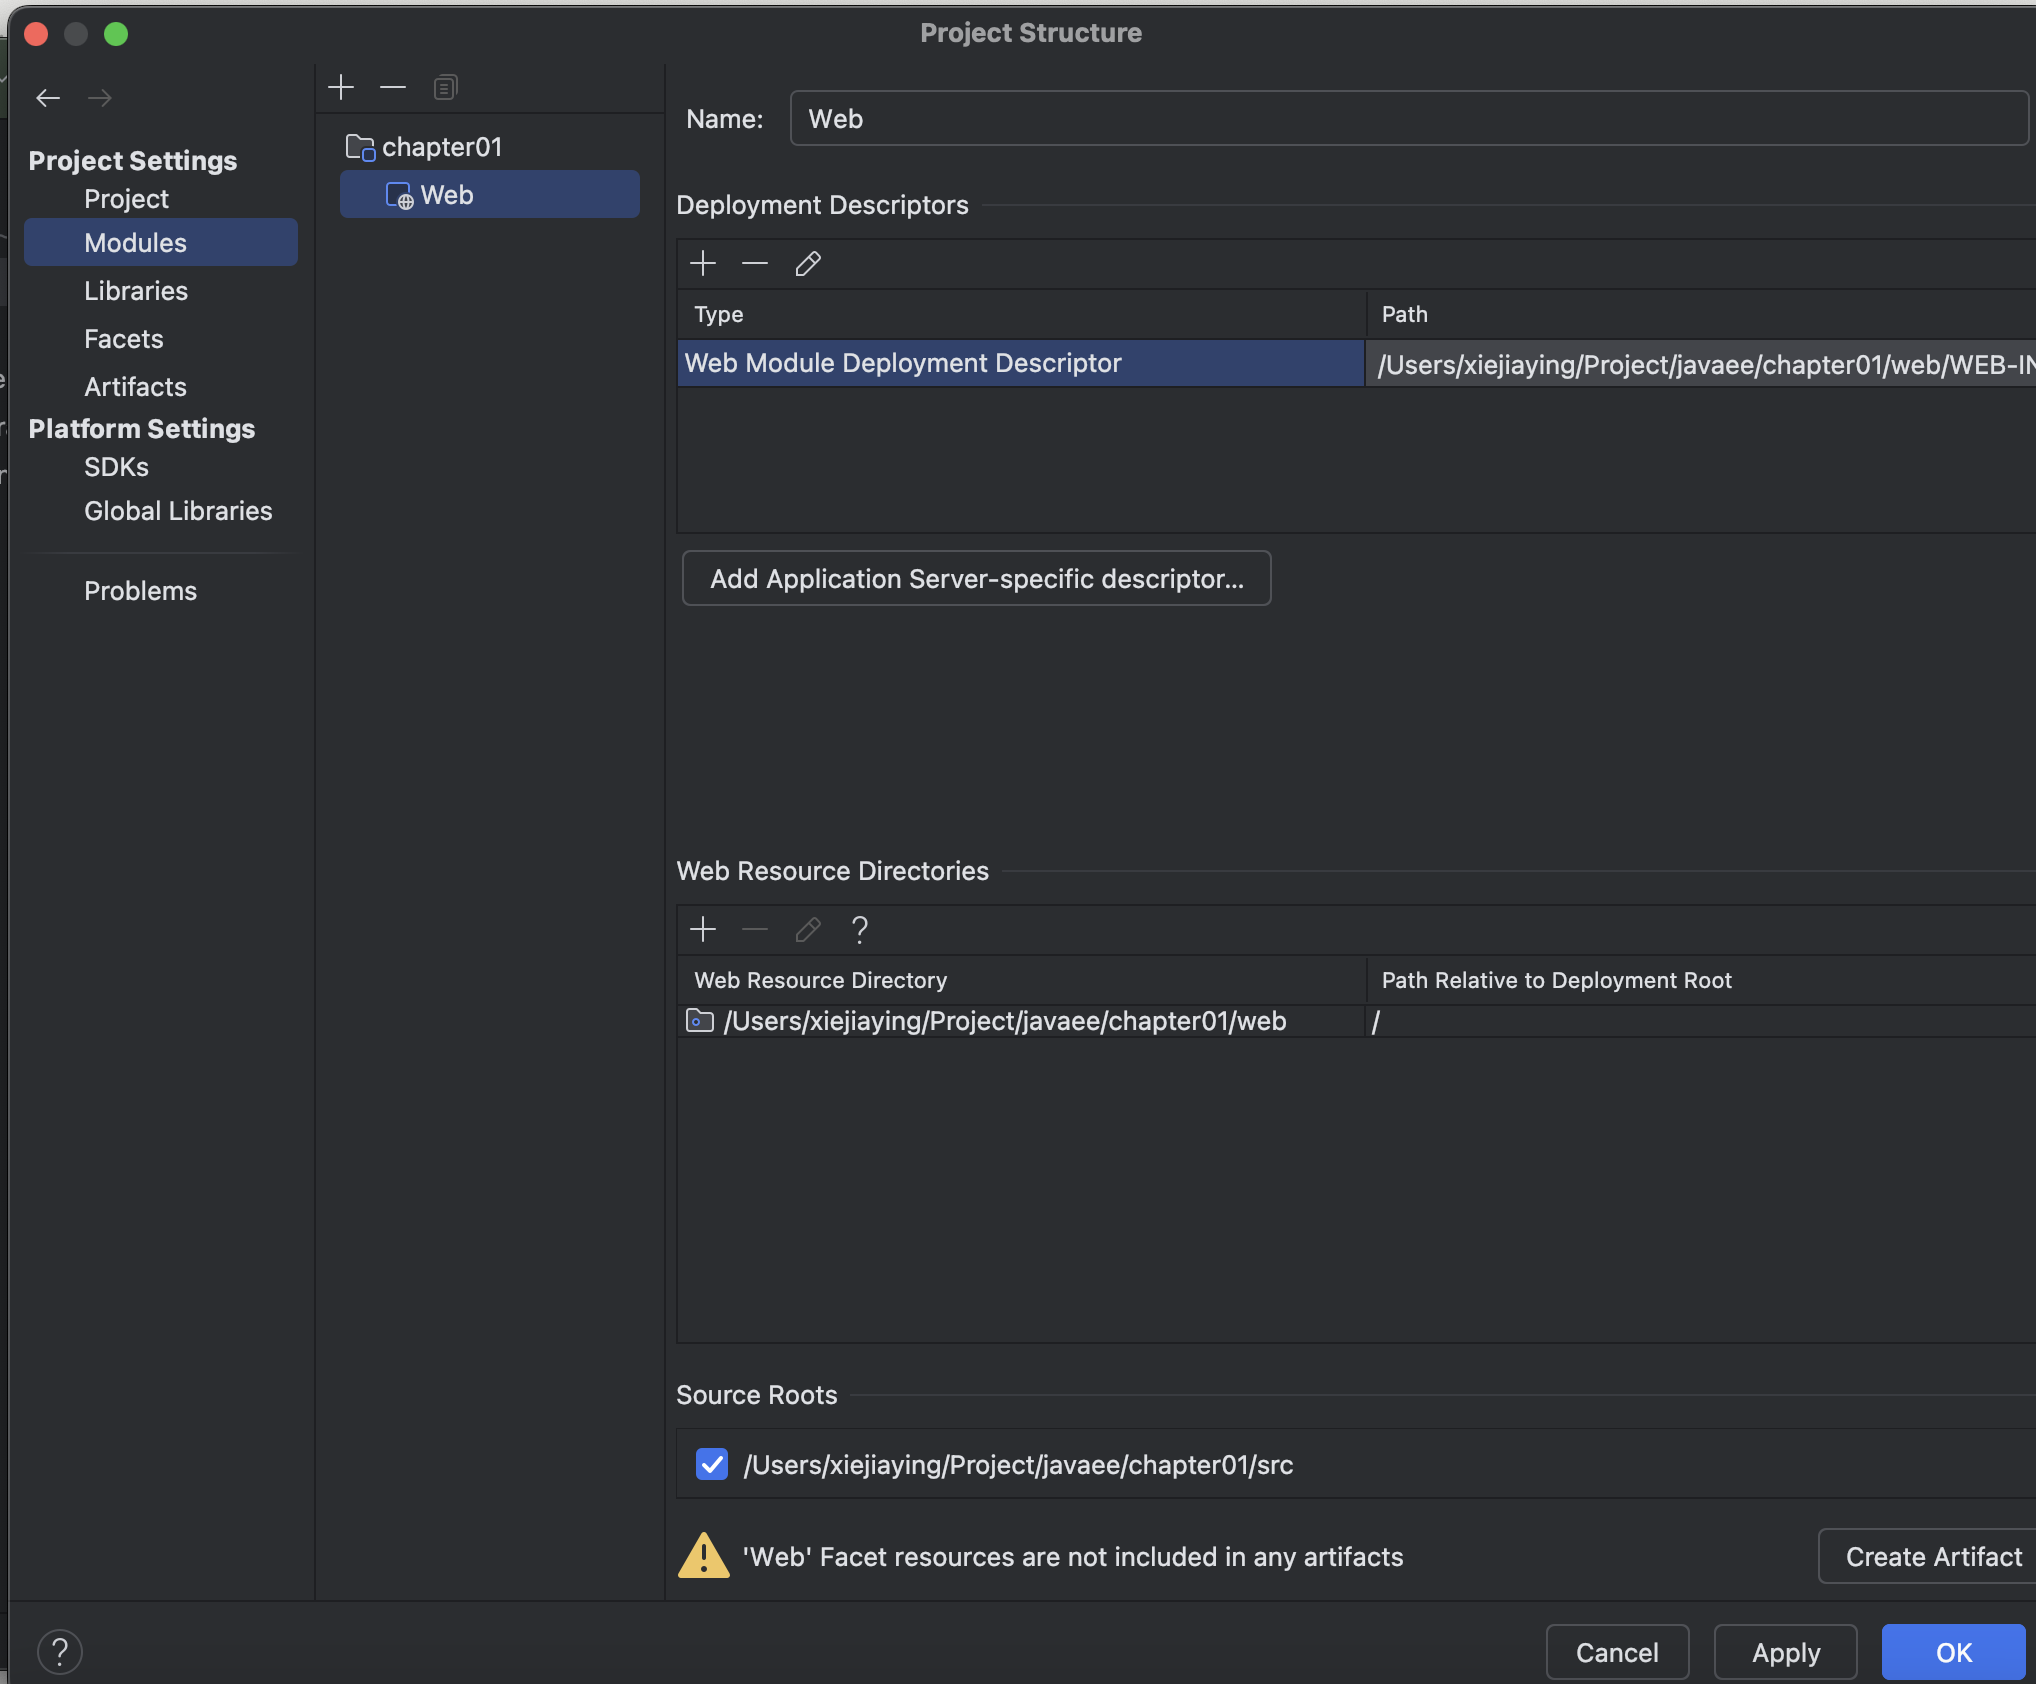
Task: Navigate back with the left arrow
Action: pos(48,98)
